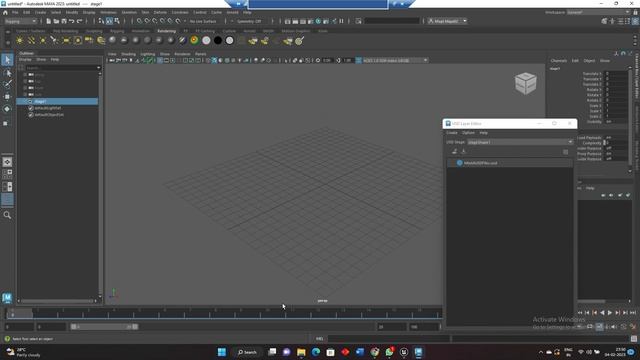Viewport: 640px width, 360px height.
Task: Toggle snap to view planes
Action: pos(171,21)
